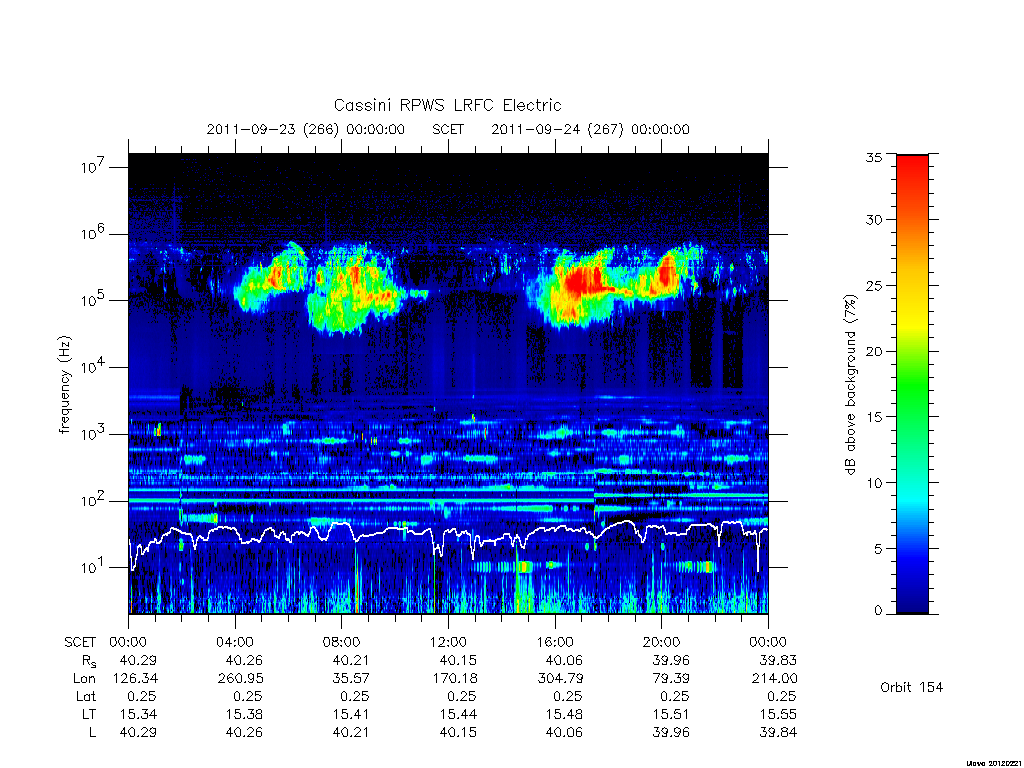Click the title 'Cassini RPWS LRFC Electric'
1024x768 pixels.
(447, 105)
